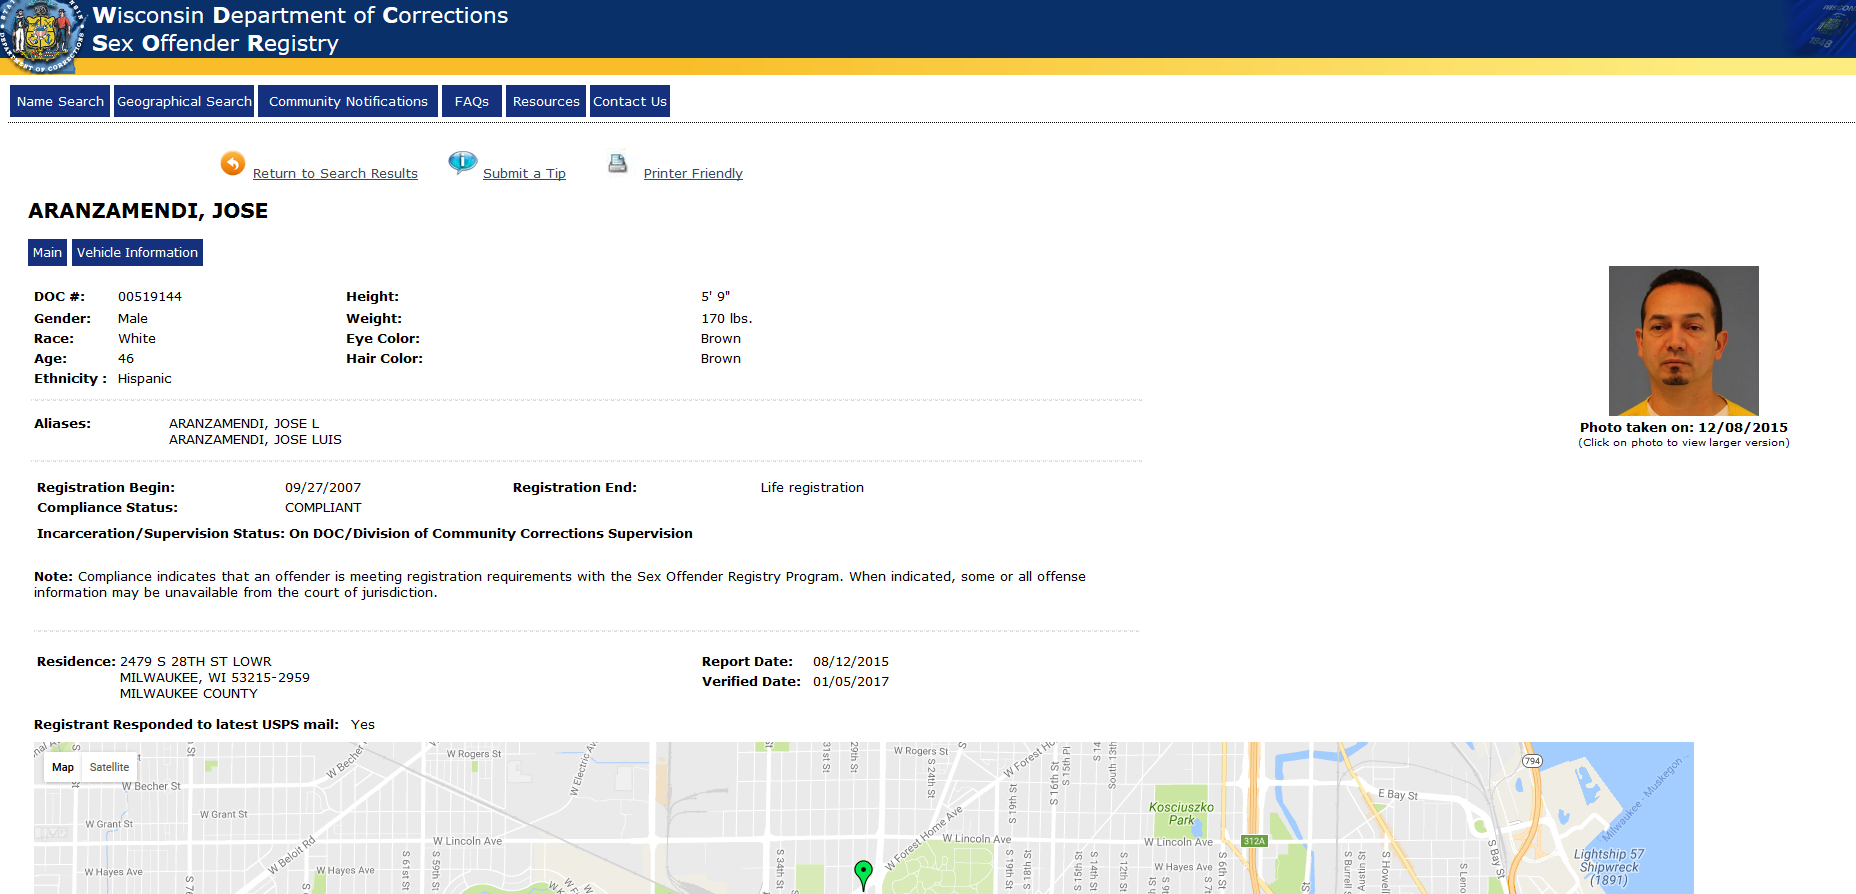Open the Vehicle Information tab
The width and height of the screenshot is (1856, 894).
137,253
